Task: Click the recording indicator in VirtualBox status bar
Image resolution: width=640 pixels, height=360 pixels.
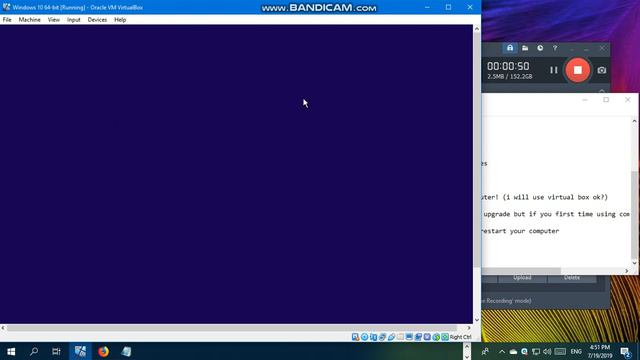Action: coord(418,337)
